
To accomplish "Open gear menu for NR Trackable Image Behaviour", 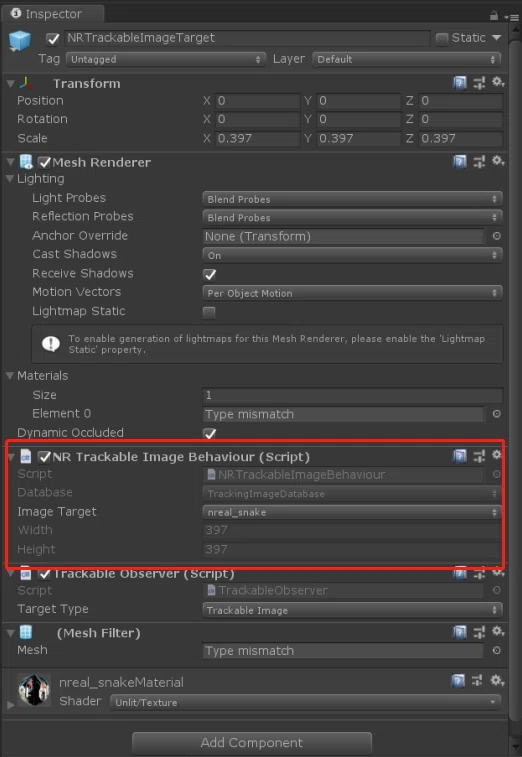I will tap(496, 455).
